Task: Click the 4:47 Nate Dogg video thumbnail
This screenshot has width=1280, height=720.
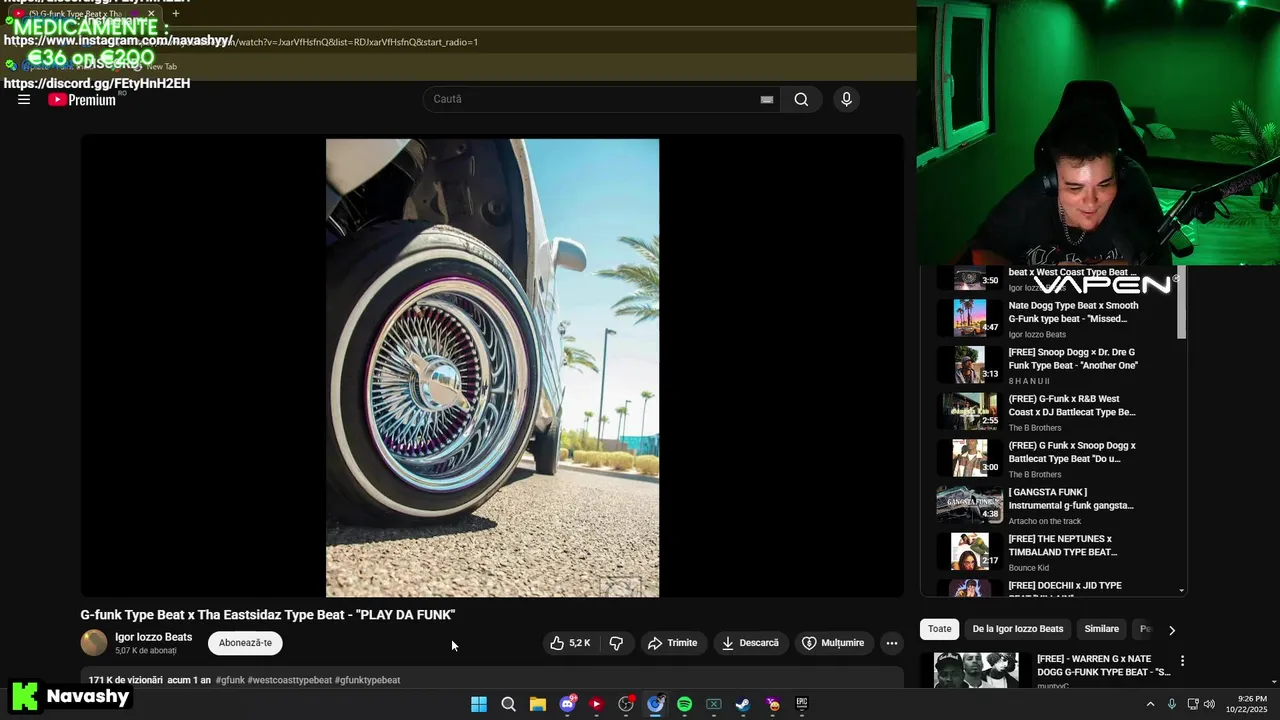Action: pos(970,318)
